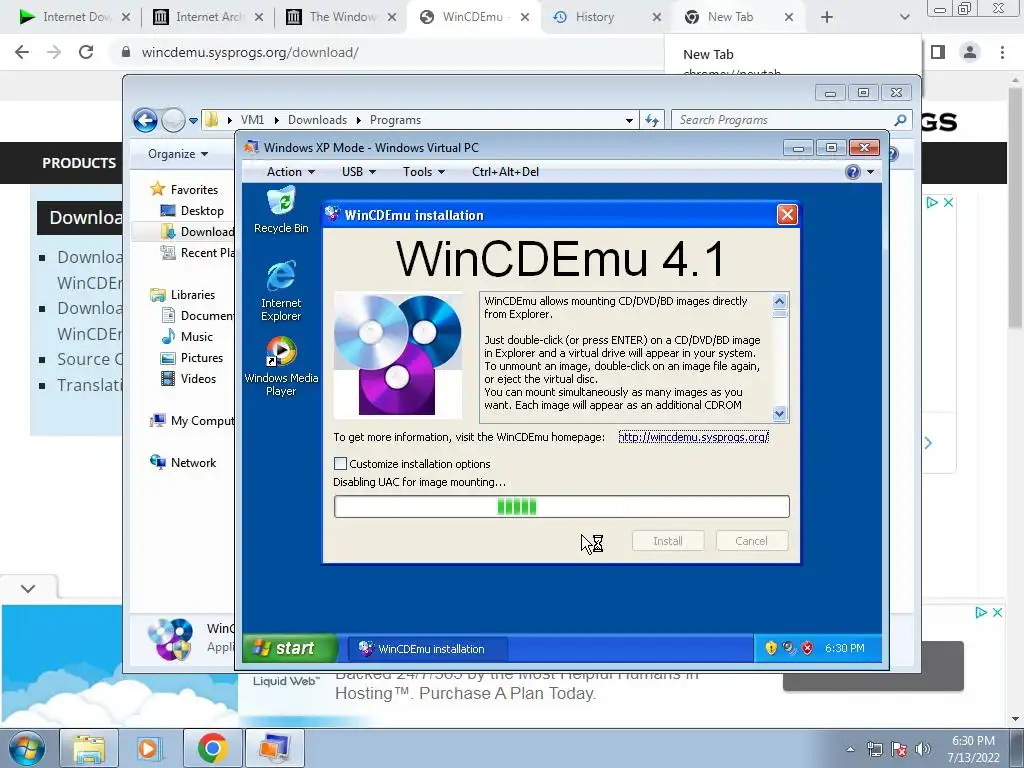Screen dimensions: 1024x768
Task: Select Network in the Explorer navigation pane
Action: point(193,462)
